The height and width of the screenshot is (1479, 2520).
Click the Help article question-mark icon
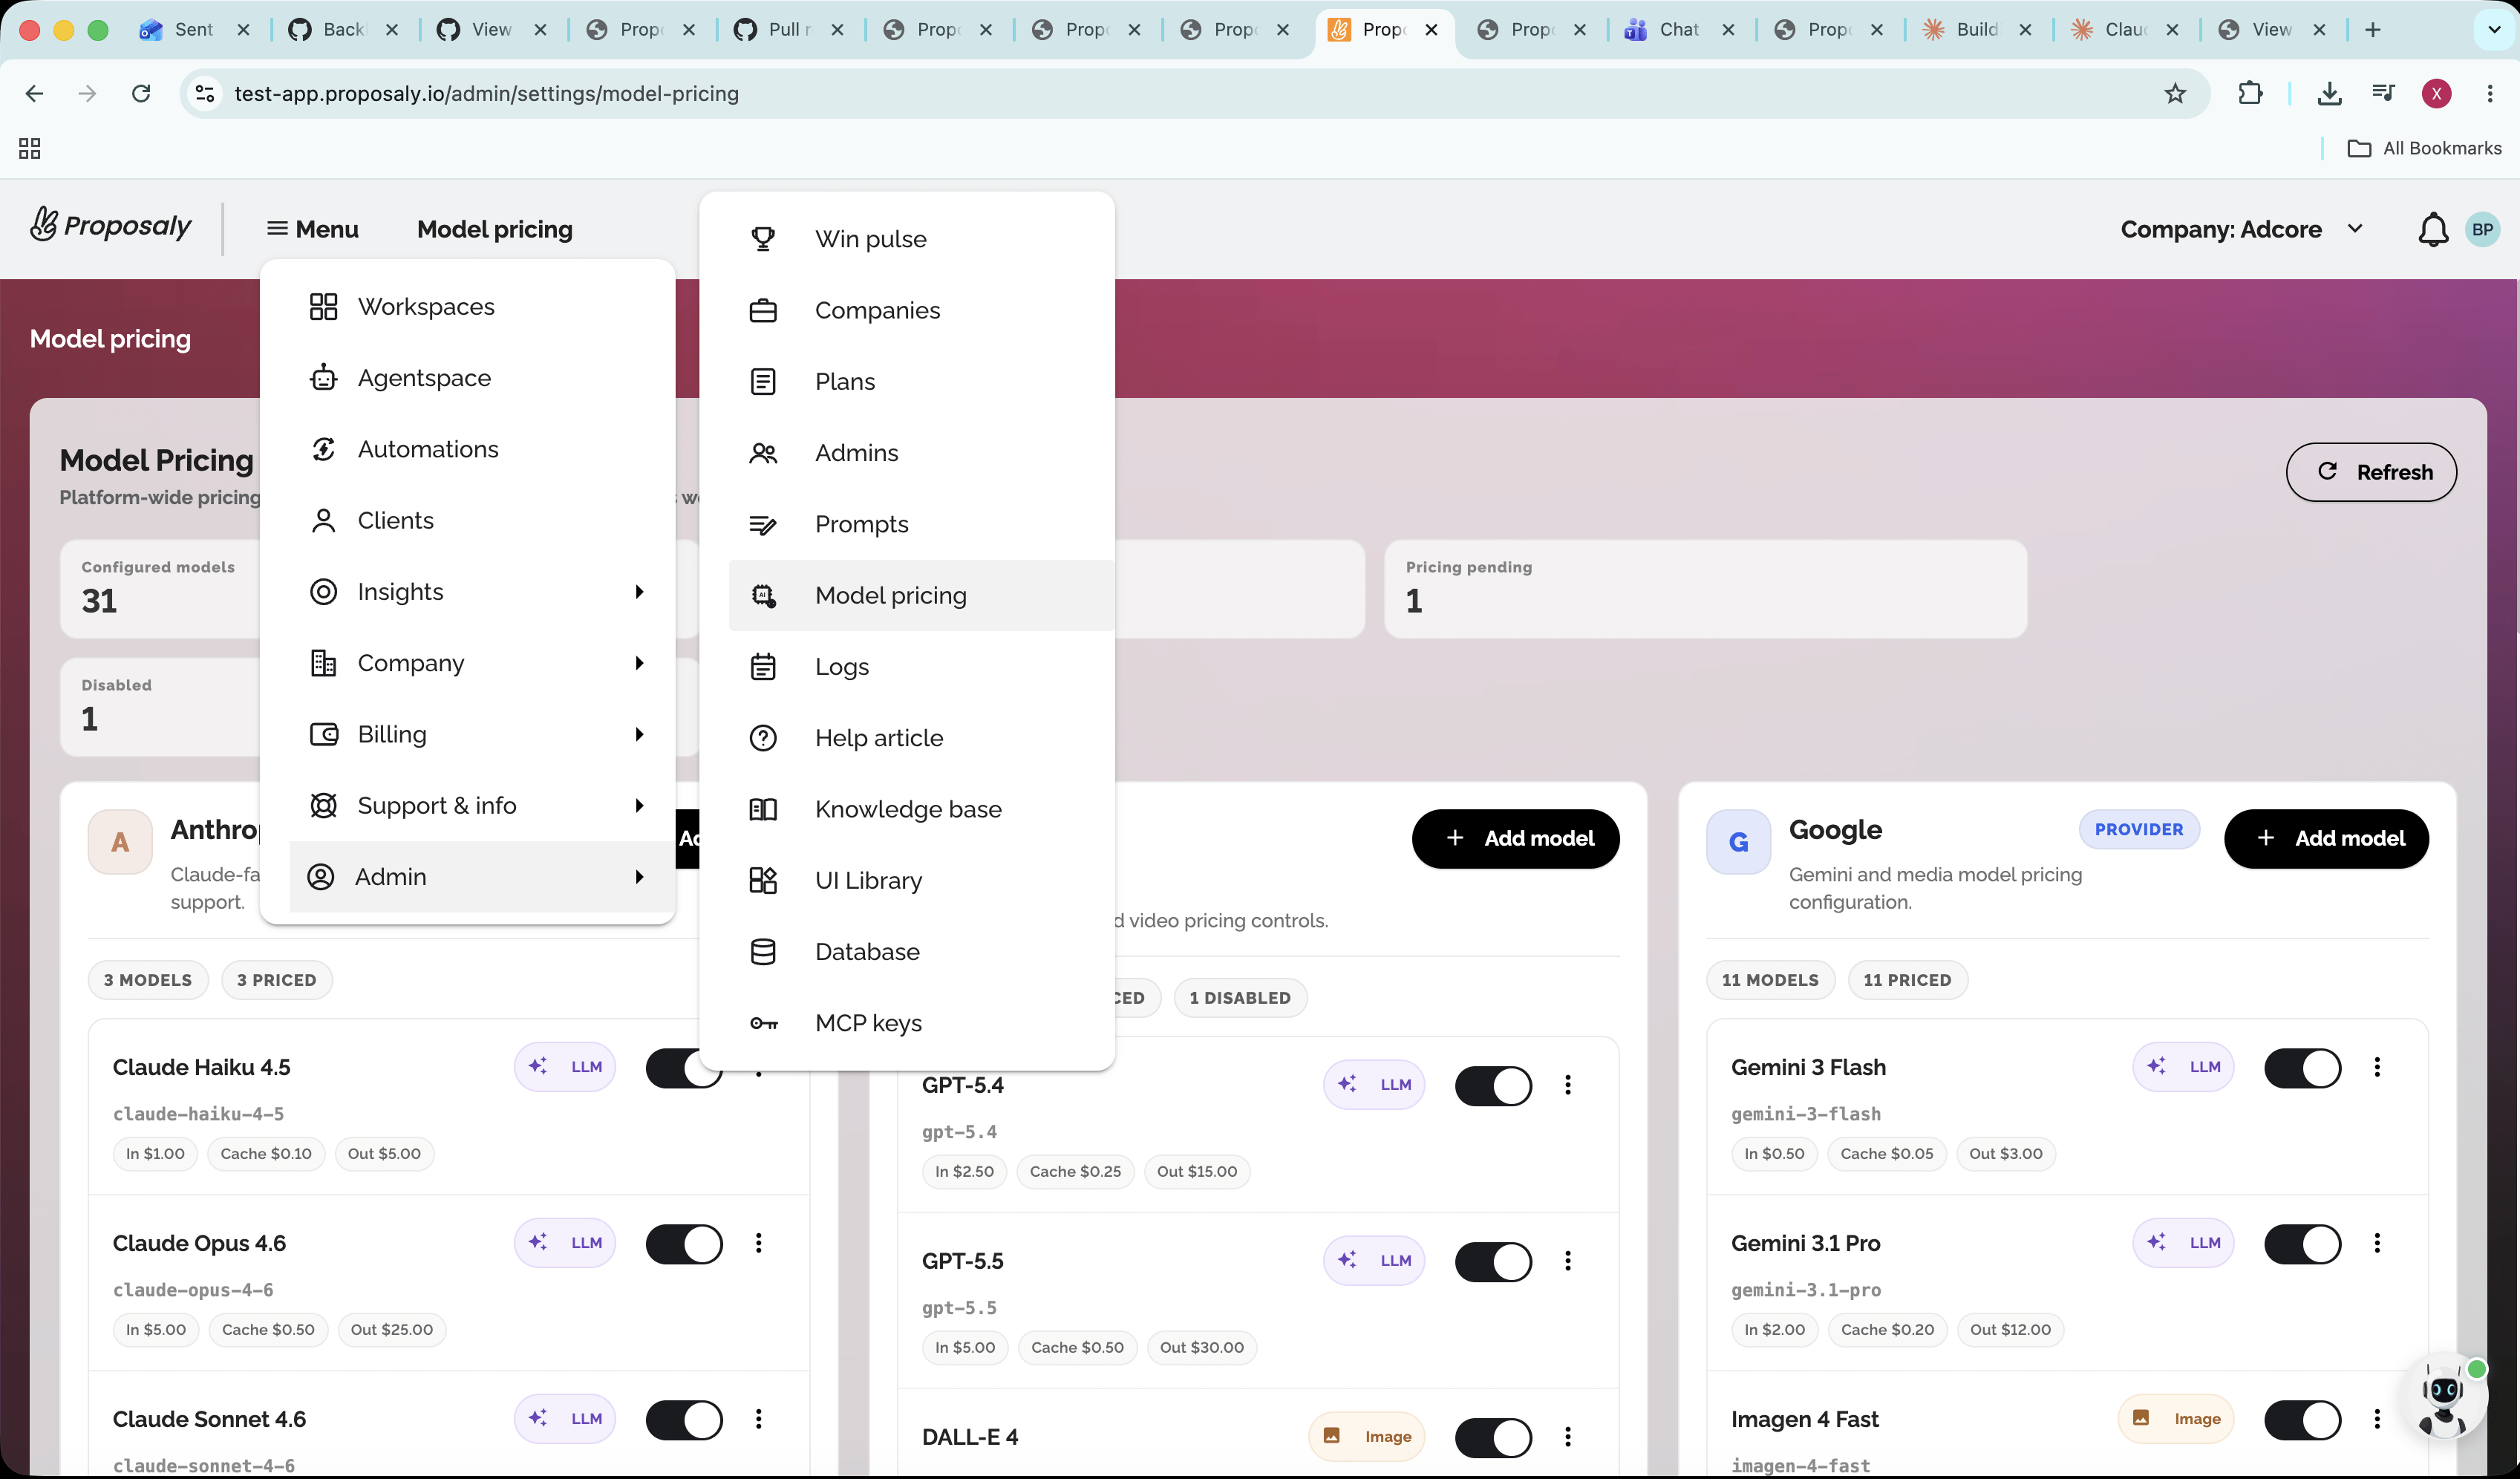[x=763, y=738]
